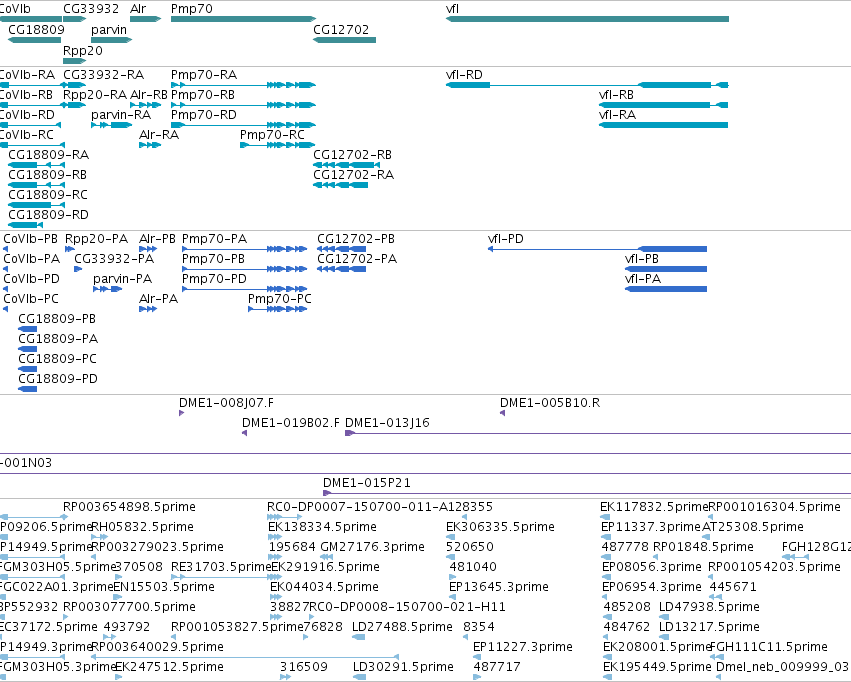Screen dimensions: 851x682
Task: Click the AT25308.5prime EST label
Action: pyautogui.click(x=753, y=527)
